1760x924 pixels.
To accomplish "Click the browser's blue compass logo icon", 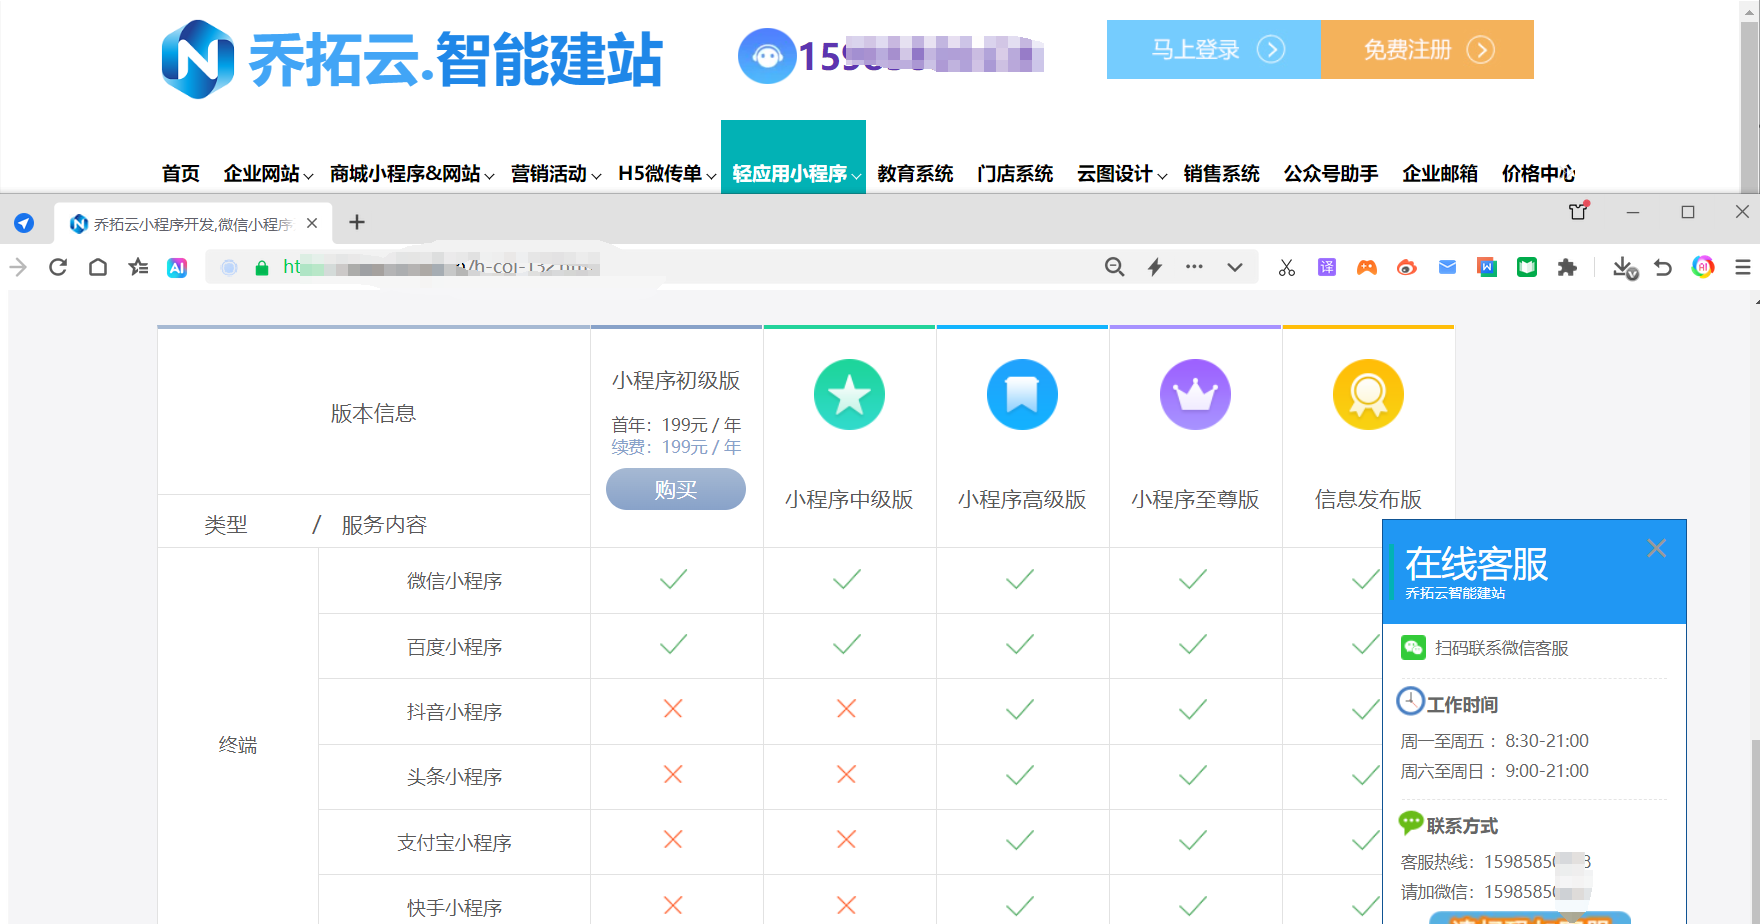I will [24, 223].
